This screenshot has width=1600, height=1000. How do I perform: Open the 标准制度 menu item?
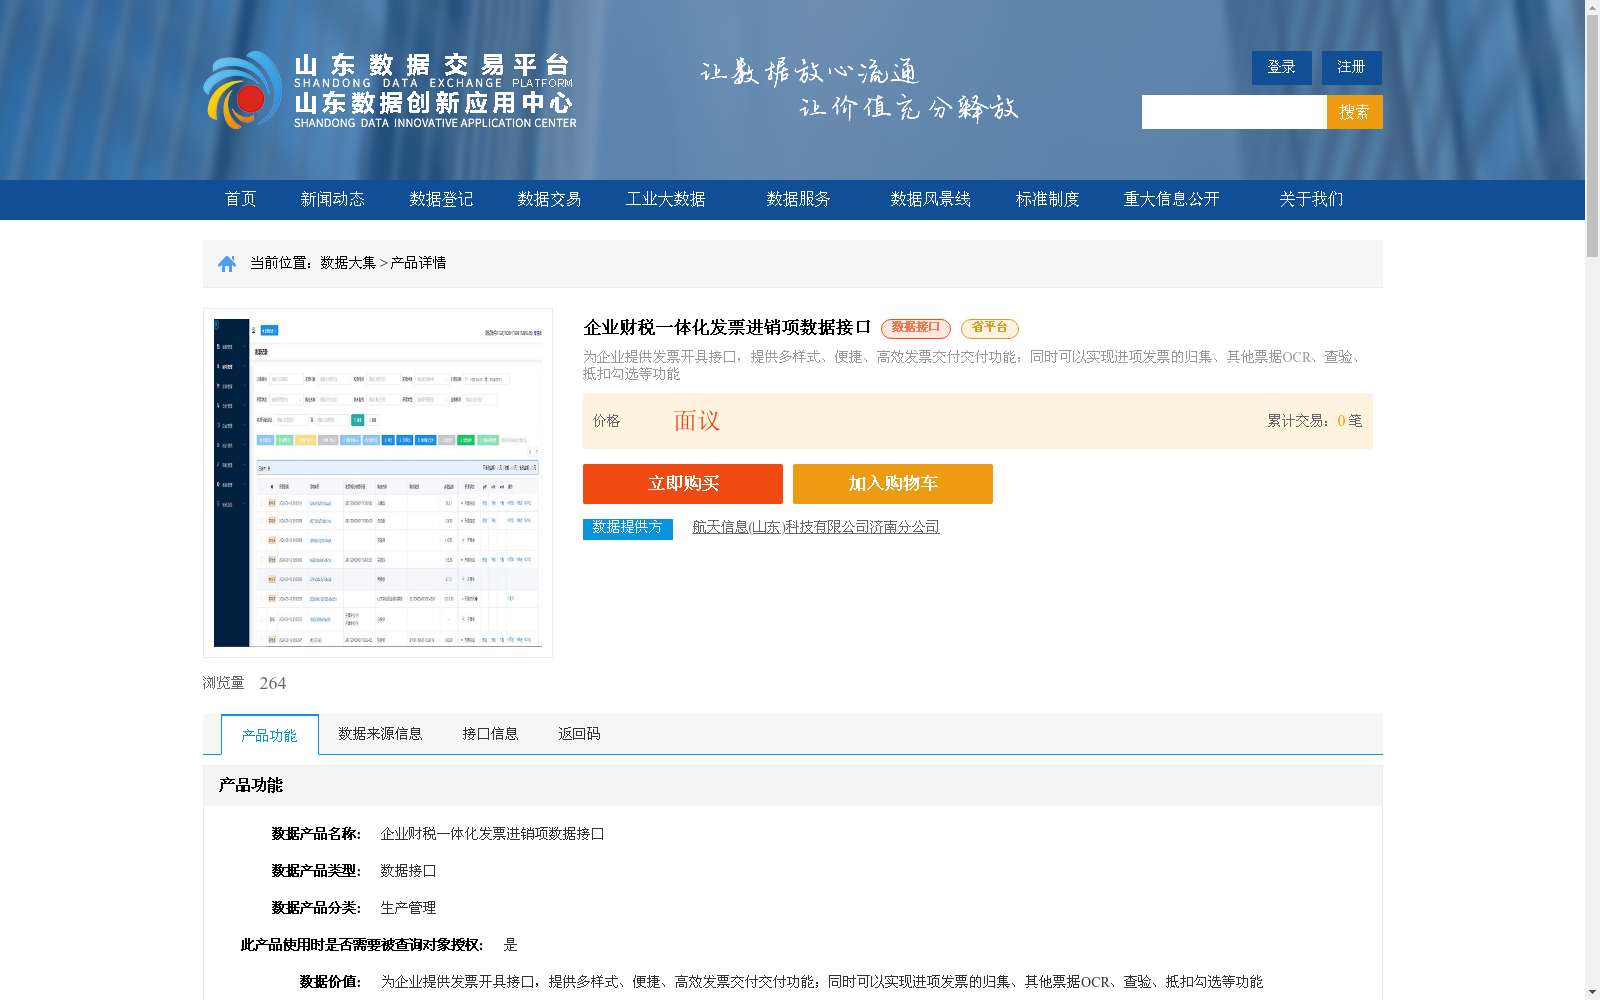pyautogui.click(x=1047, y=199)
